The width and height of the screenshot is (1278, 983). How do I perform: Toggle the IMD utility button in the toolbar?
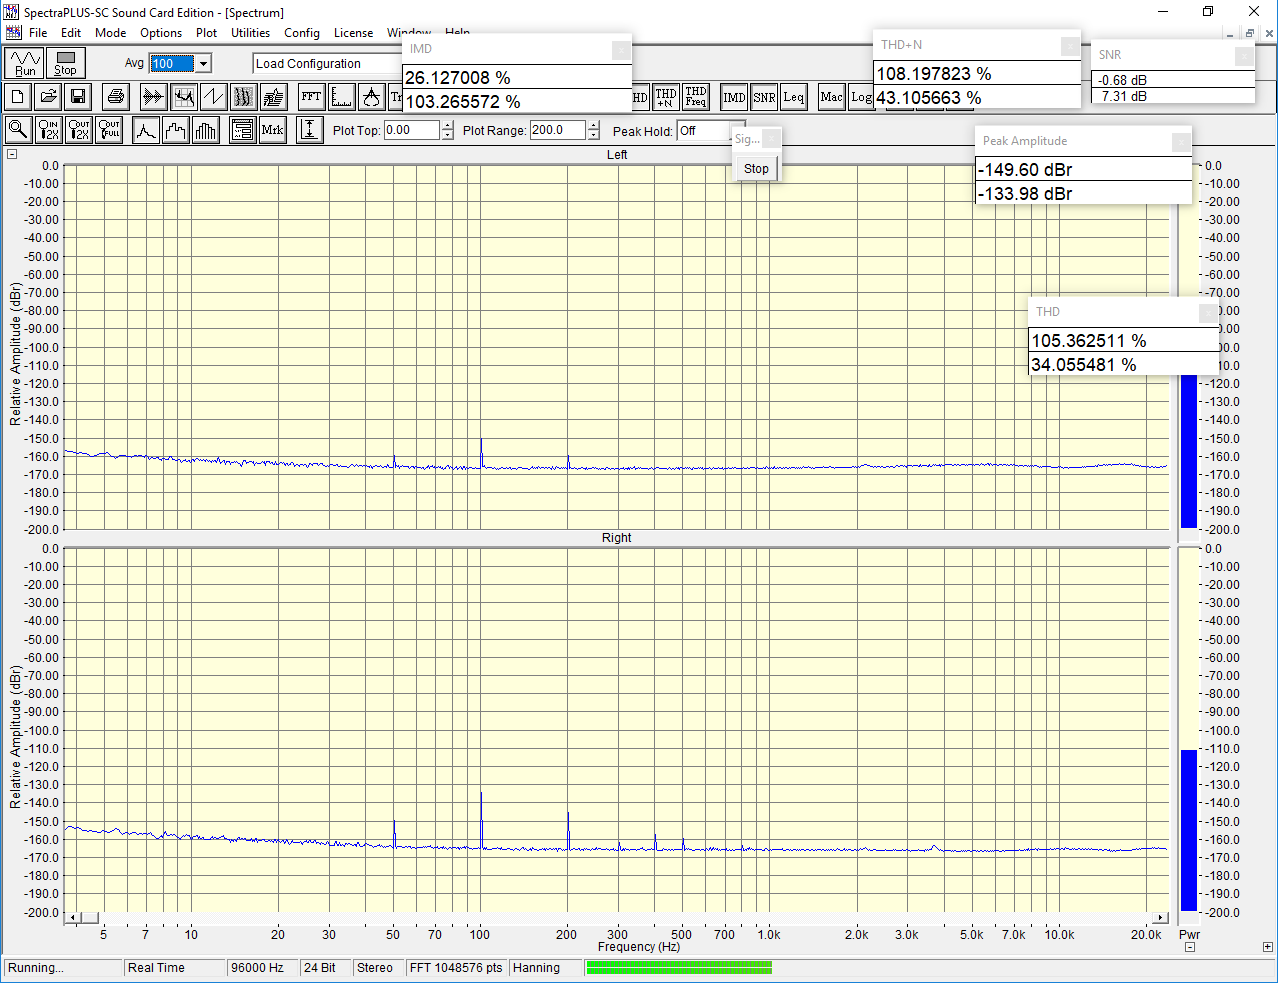734,97
